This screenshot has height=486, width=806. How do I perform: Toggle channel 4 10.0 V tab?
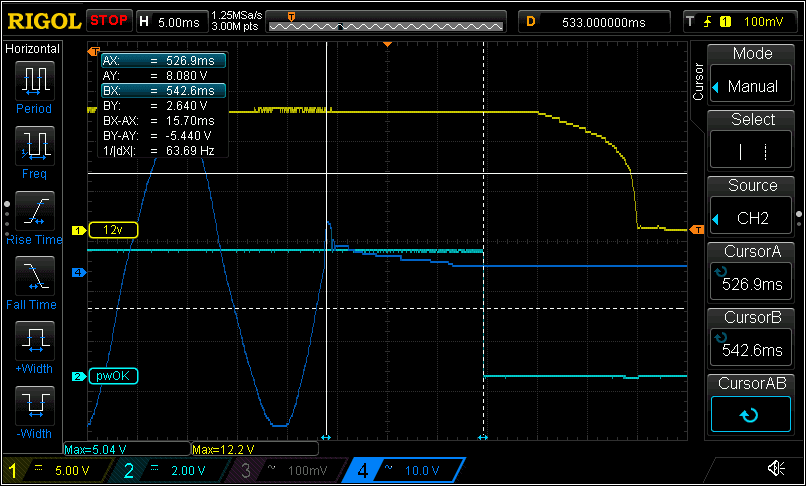[x=404, y=470]
